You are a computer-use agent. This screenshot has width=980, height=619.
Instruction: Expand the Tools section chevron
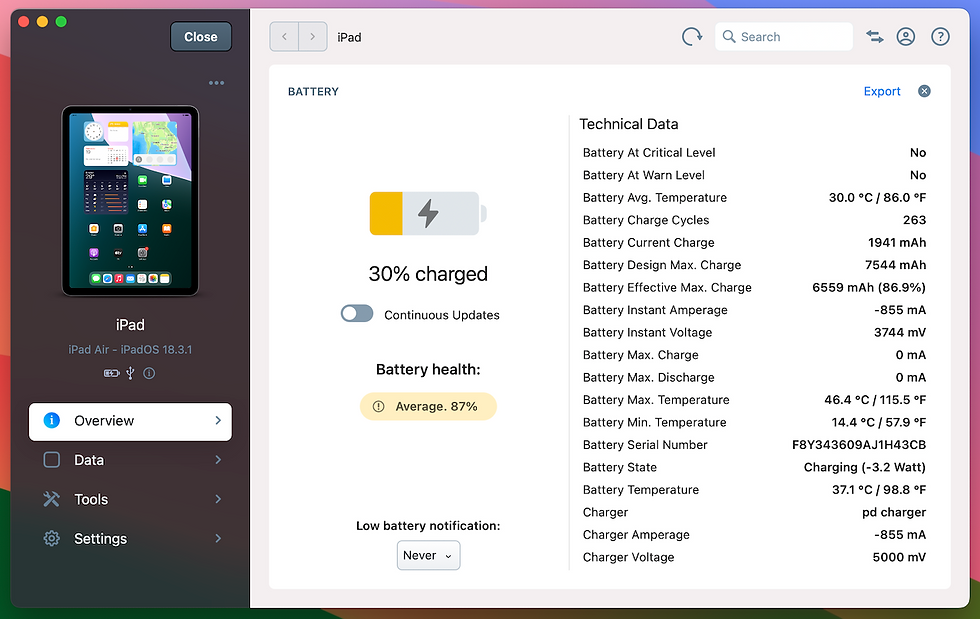218,499
